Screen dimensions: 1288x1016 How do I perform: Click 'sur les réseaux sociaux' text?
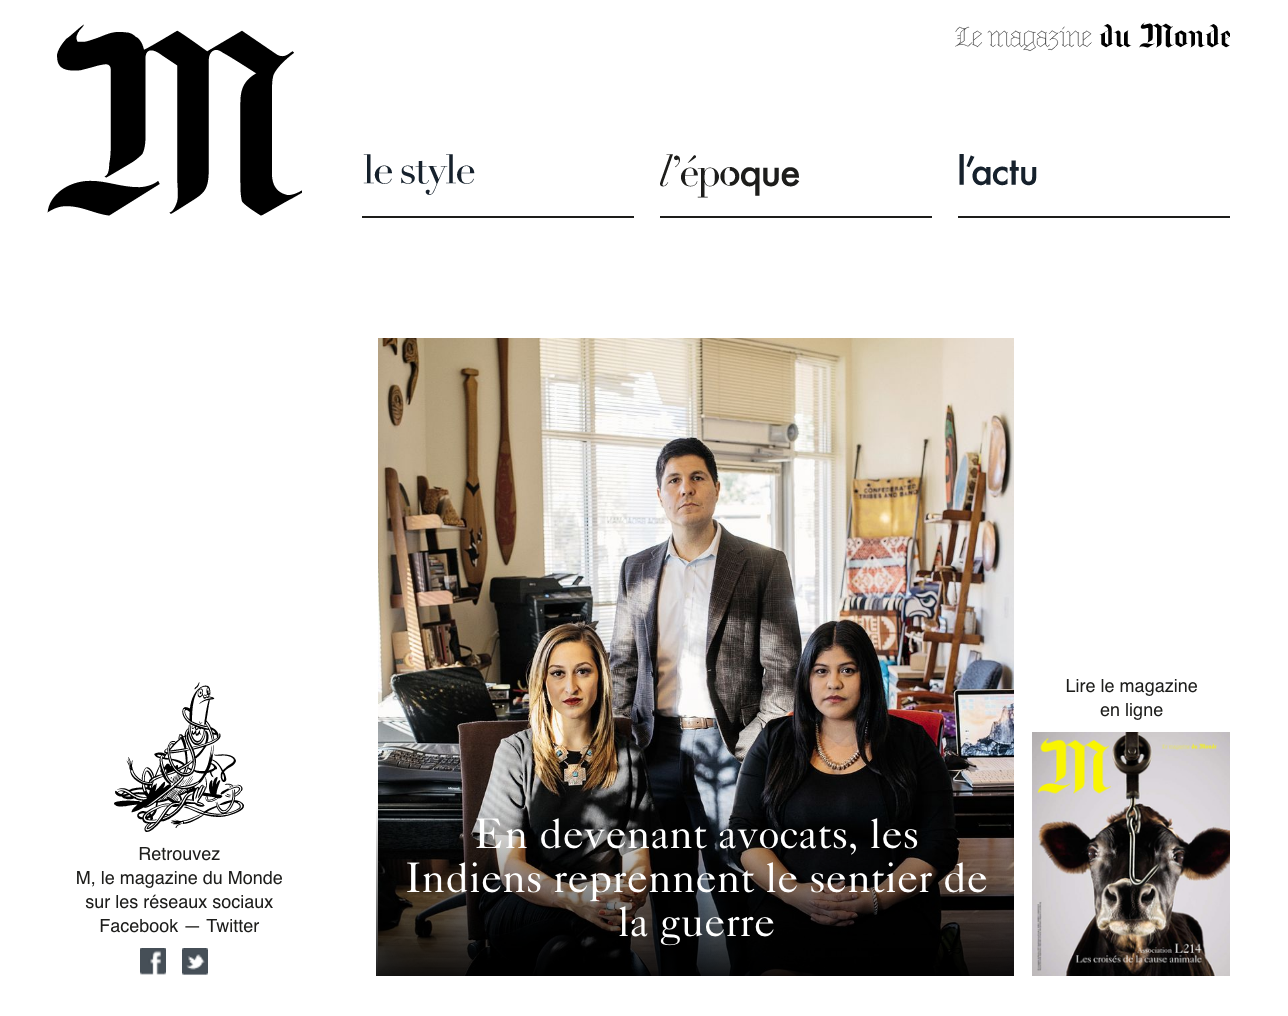[x=179, y=902]
